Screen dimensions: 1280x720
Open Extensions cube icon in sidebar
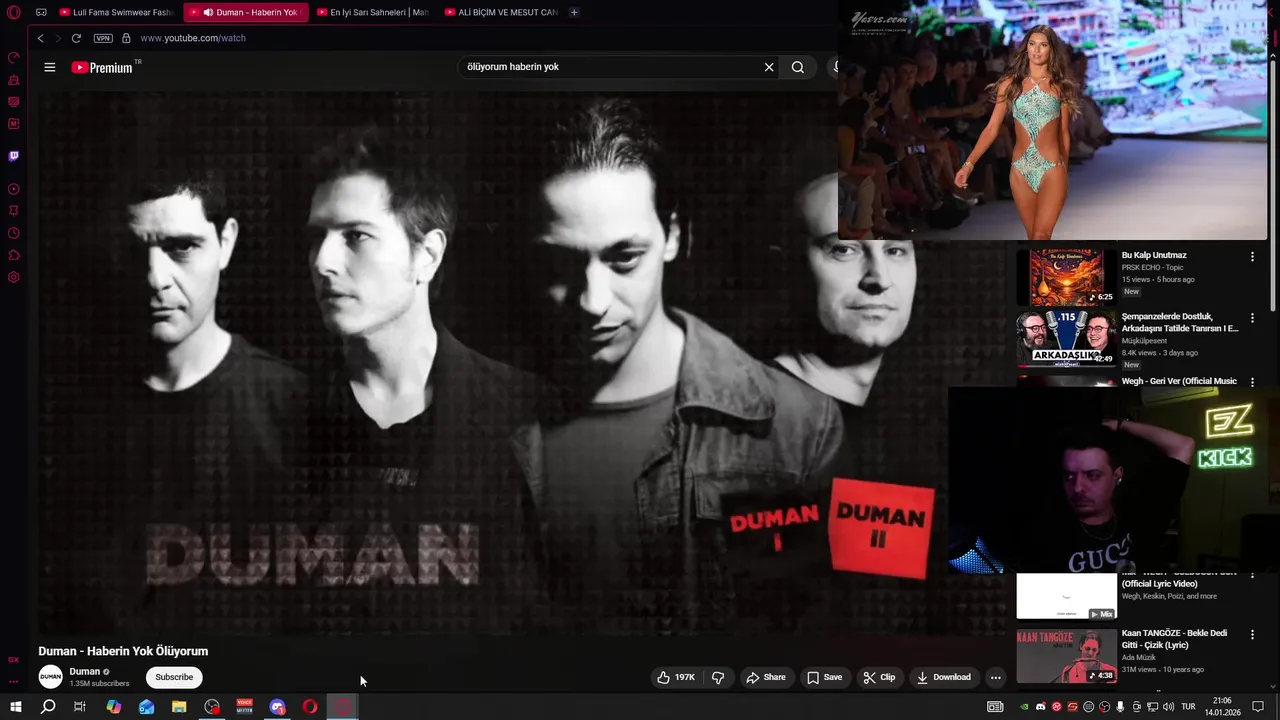(13, 255)
